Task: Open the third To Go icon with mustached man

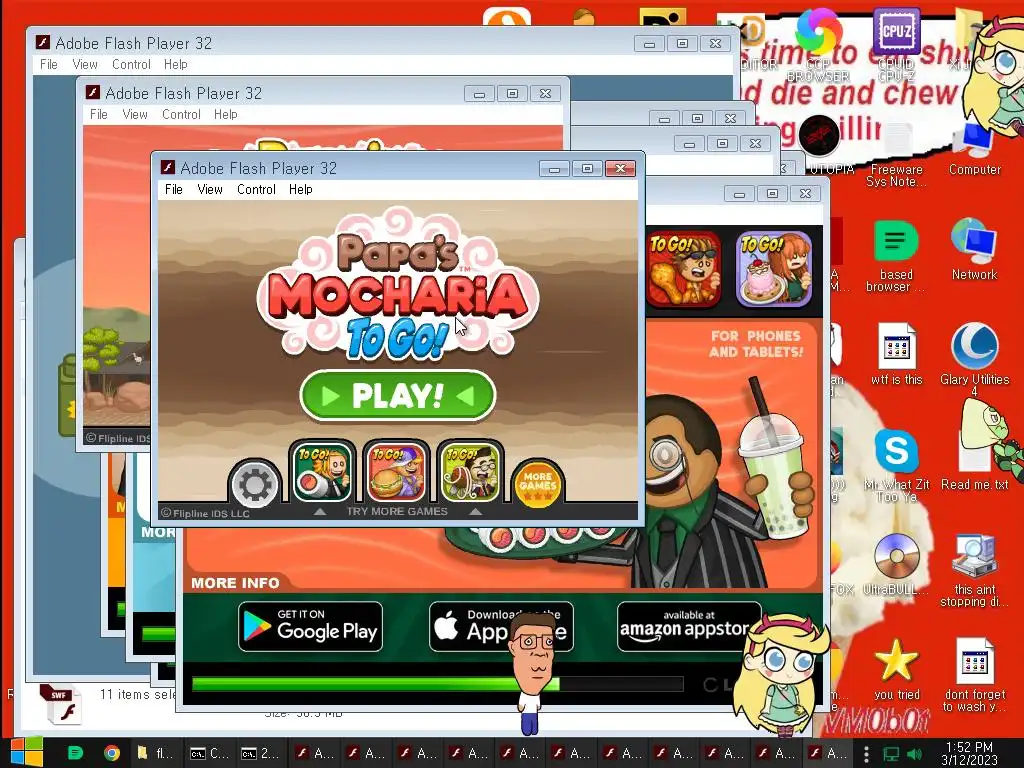Action: tap(470, 472)
